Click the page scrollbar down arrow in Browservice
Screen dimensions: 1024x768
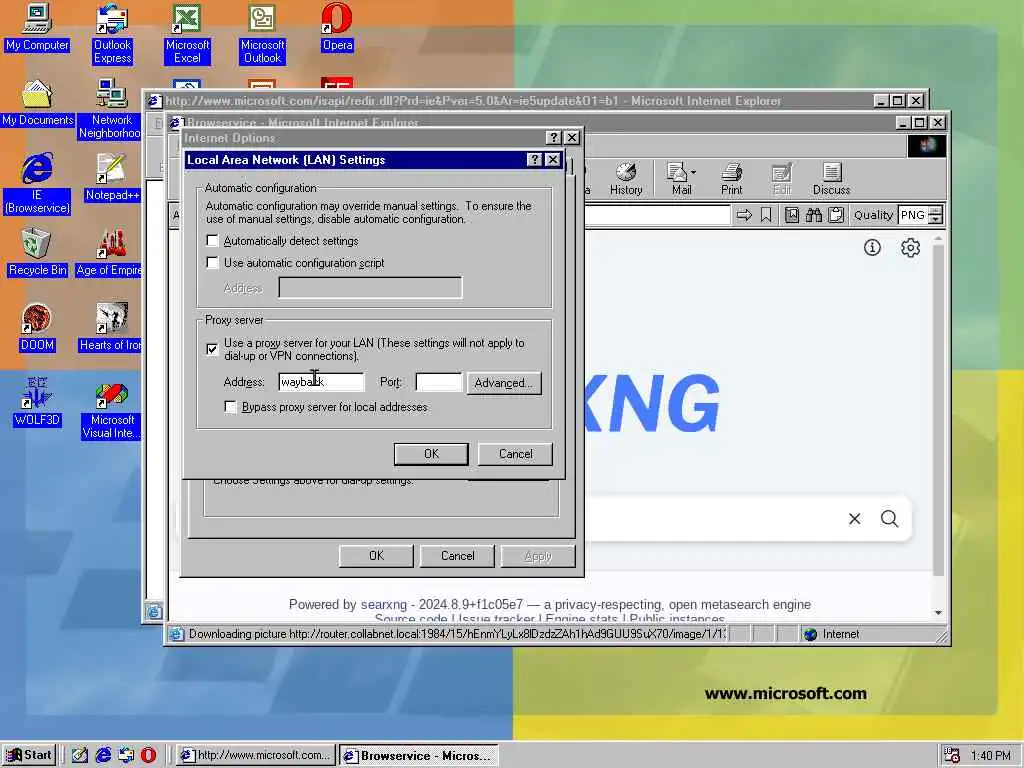938,613
